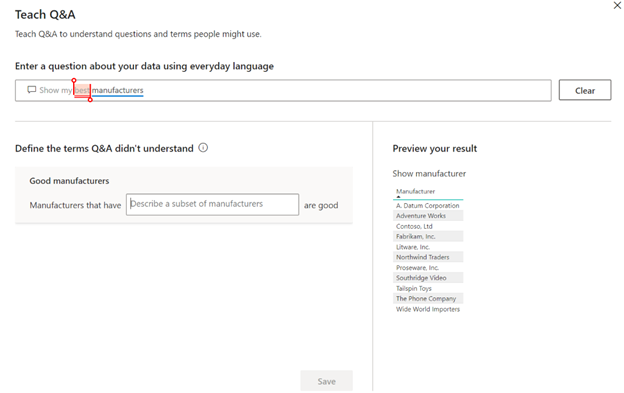The image size is (624, 393).
Task: Click the Manufacturer column header
Action: click(415, 191)
